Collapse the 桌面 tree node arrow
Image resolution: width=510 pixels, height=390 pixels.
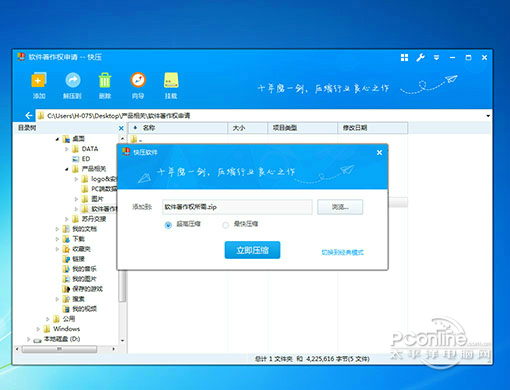[57, 139]
